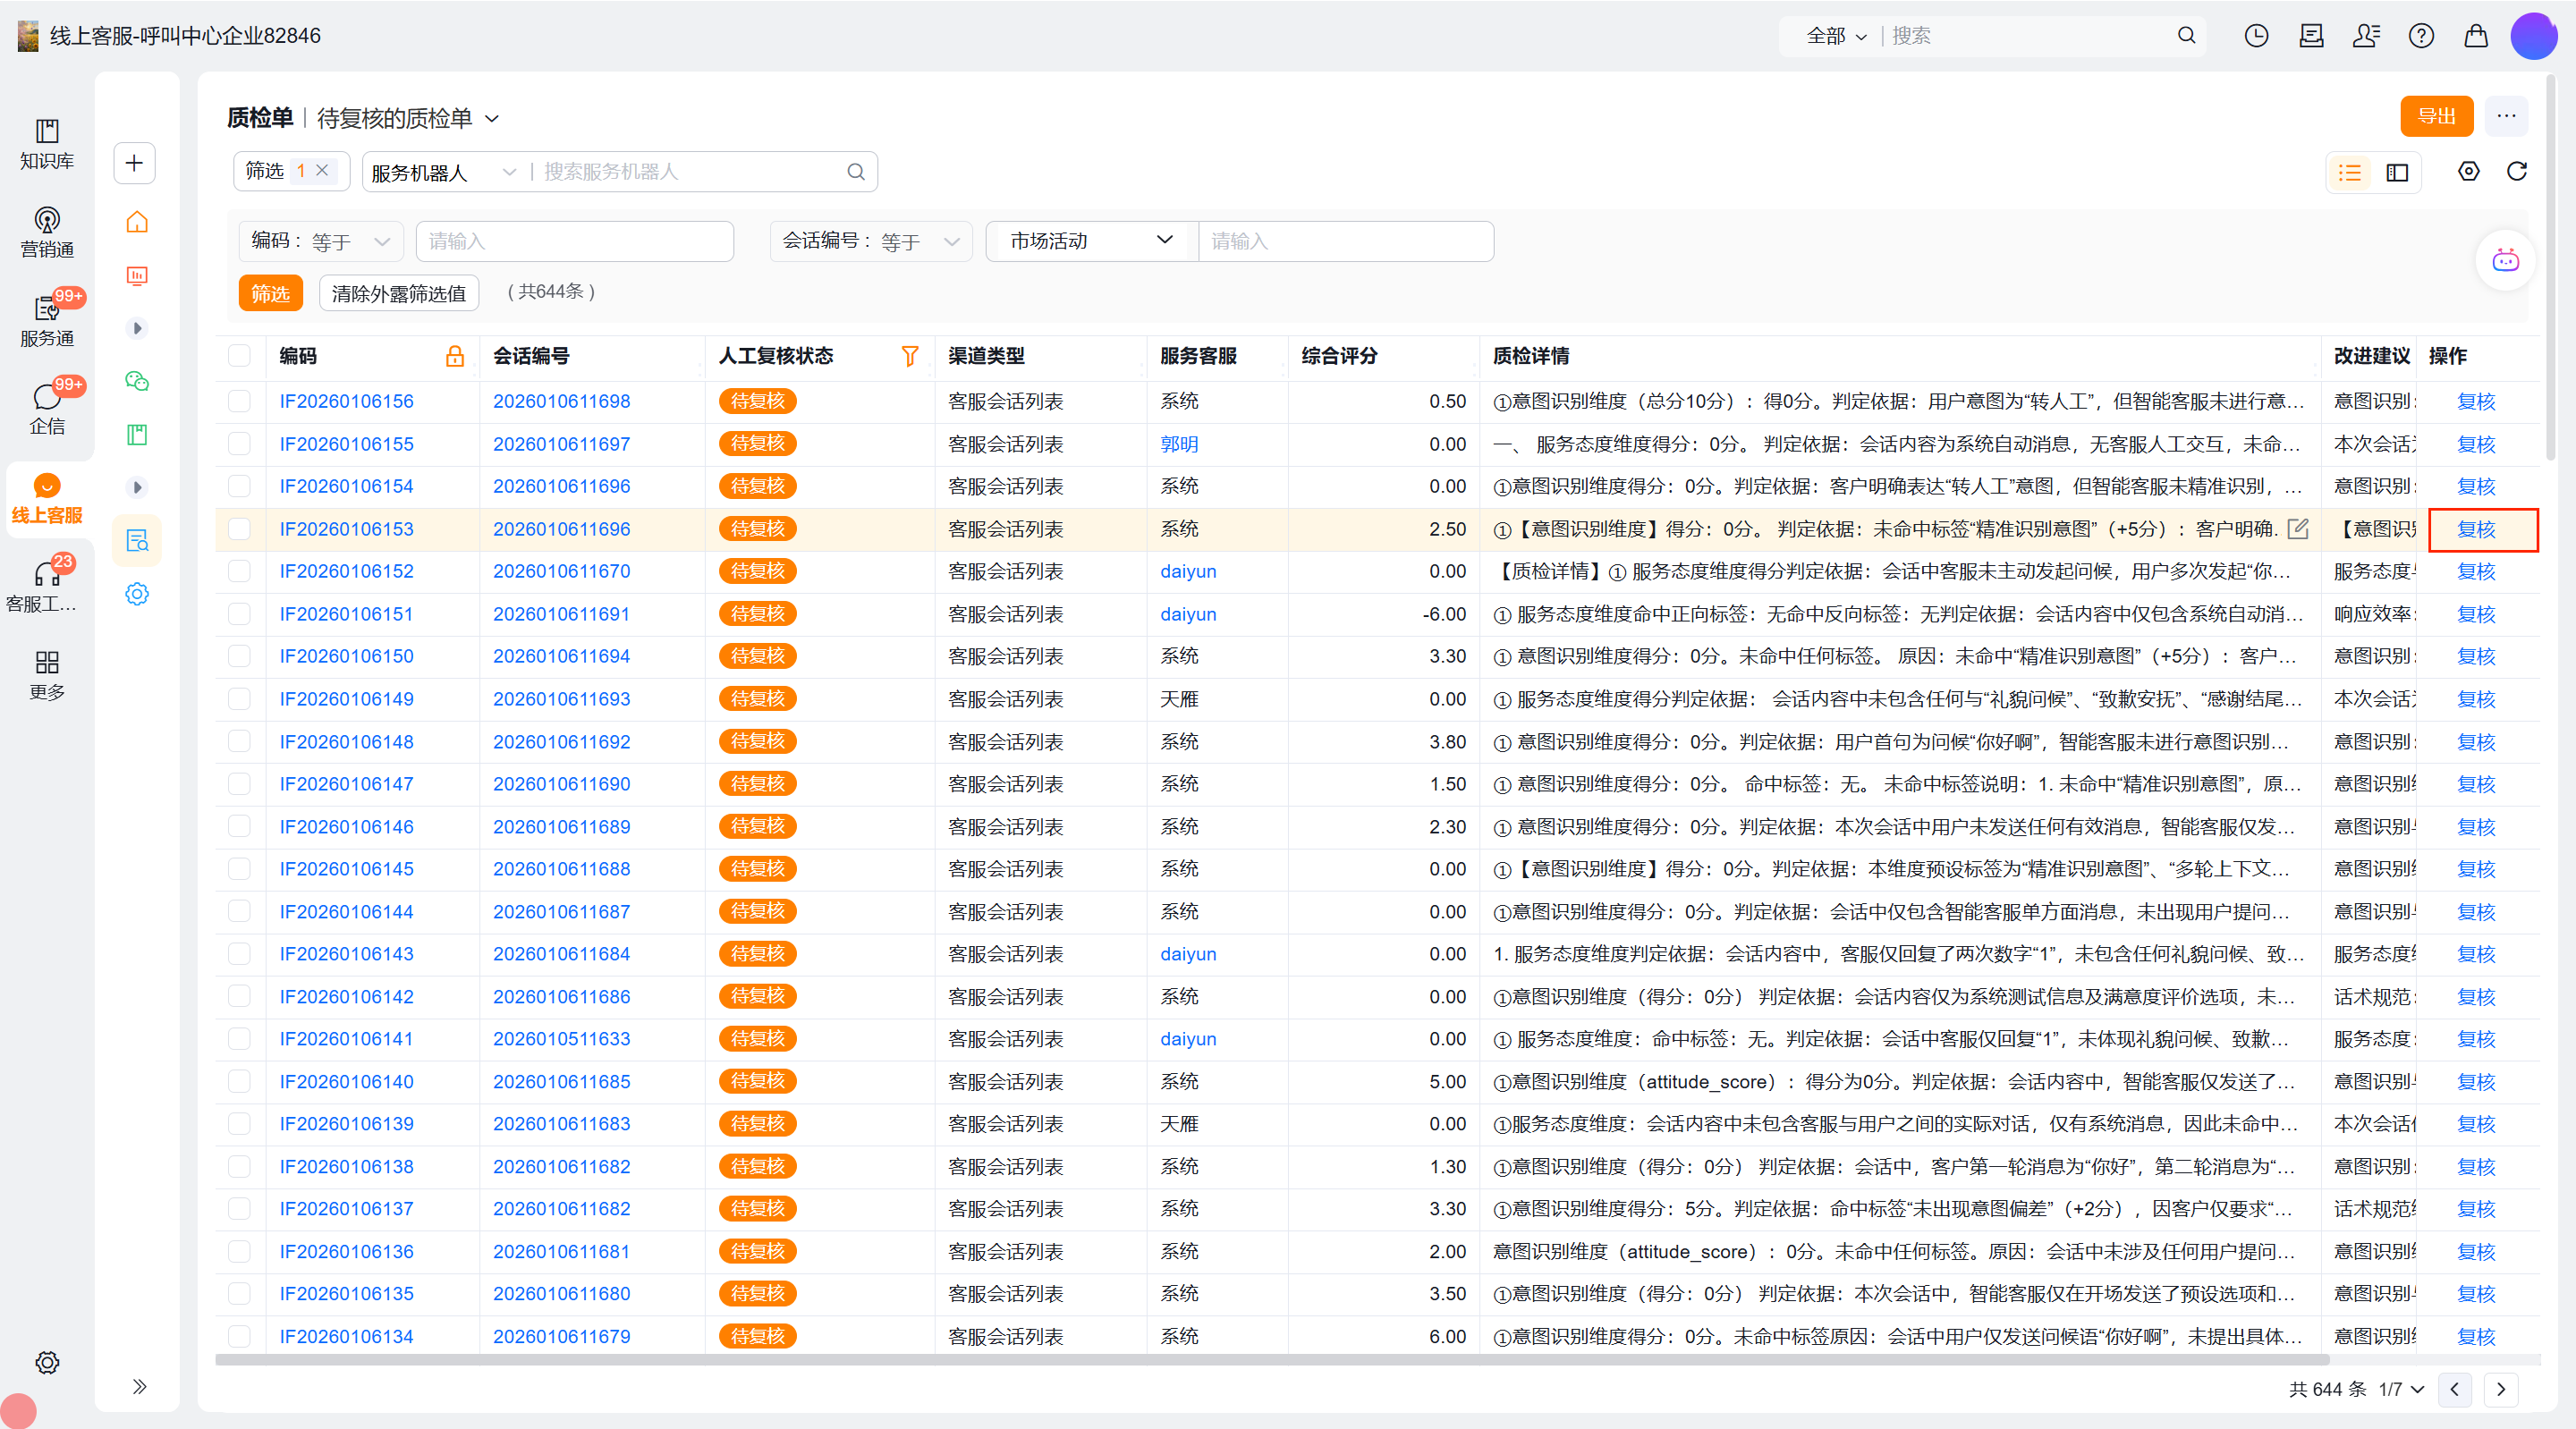This screenshot has height=1429, width=2576.
Task: Select the checkbox for row IF20260106152
Action: pyautogui.click(x=239, y=571)
